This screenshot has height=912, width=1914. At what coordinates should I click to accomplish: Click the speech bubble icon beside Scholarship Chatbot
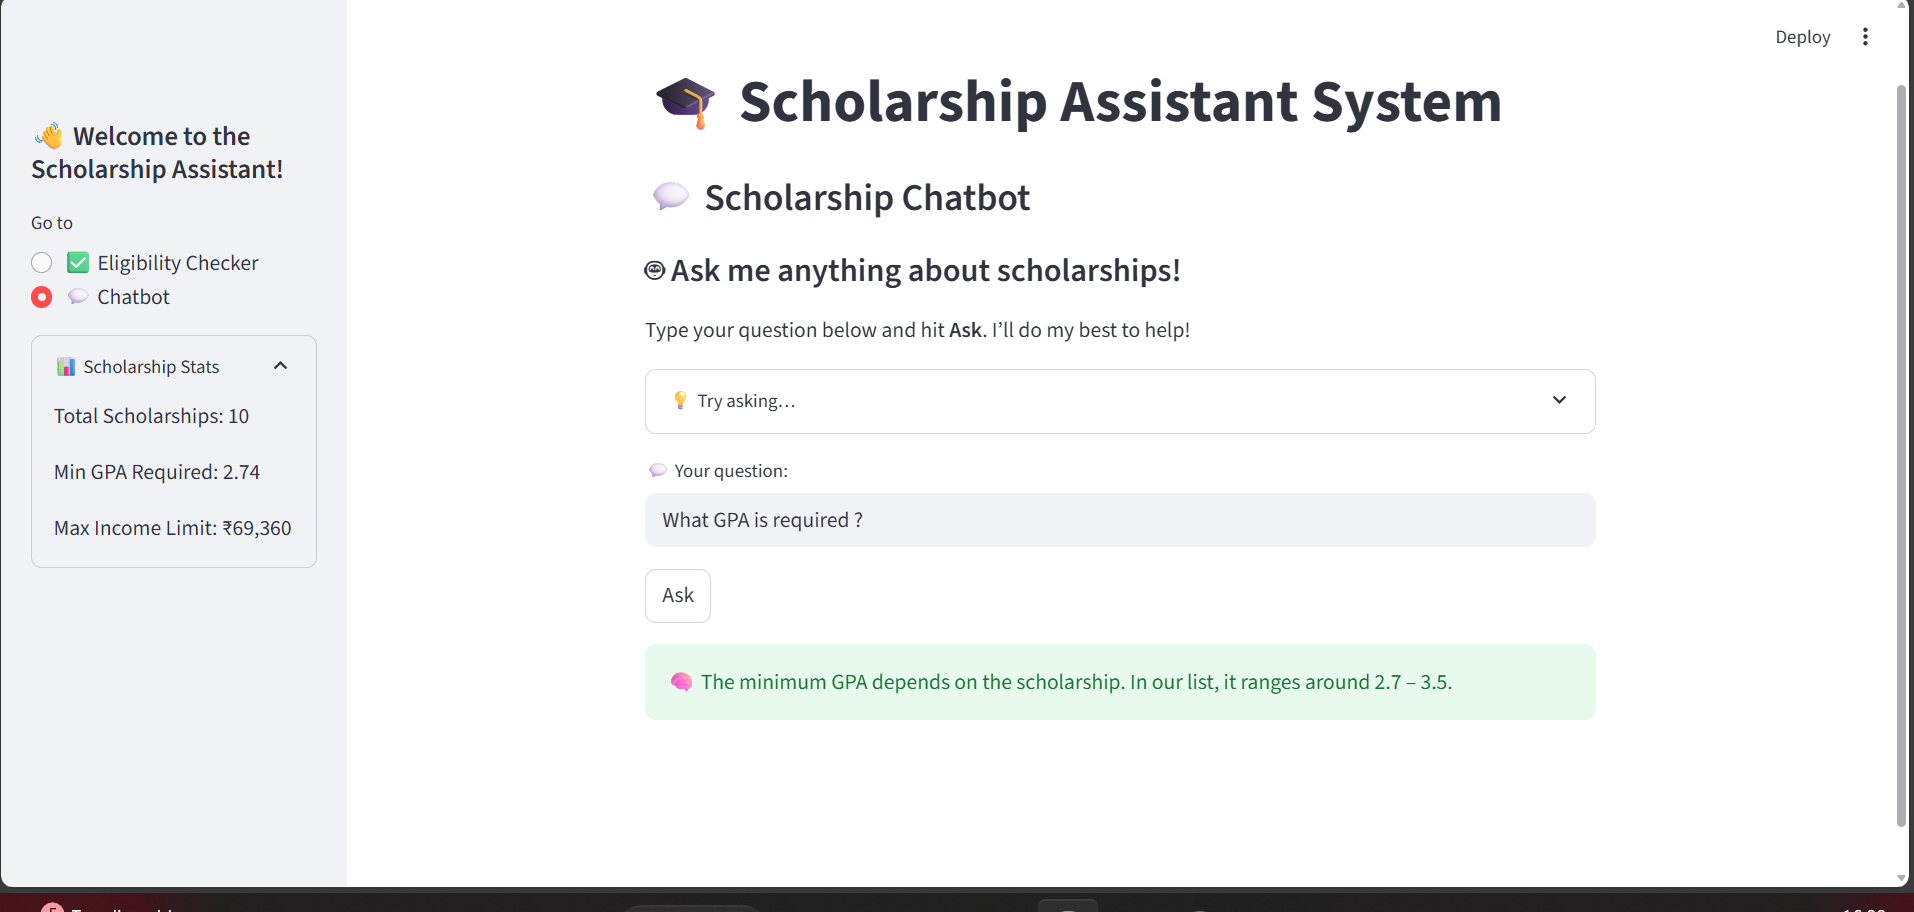coord(671,196)
